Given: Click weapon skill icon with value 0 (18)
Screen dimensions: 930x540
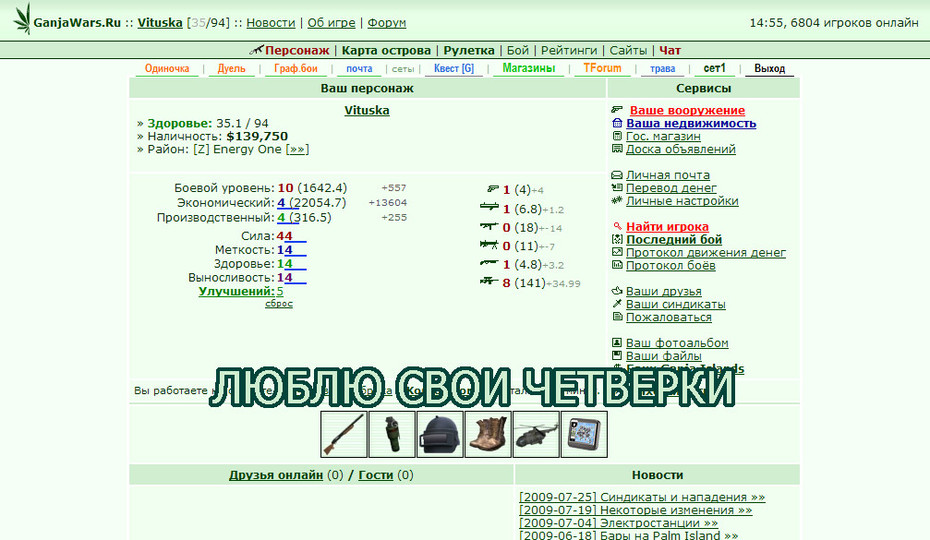Looking at the screenshot, I should pos(489,226).
